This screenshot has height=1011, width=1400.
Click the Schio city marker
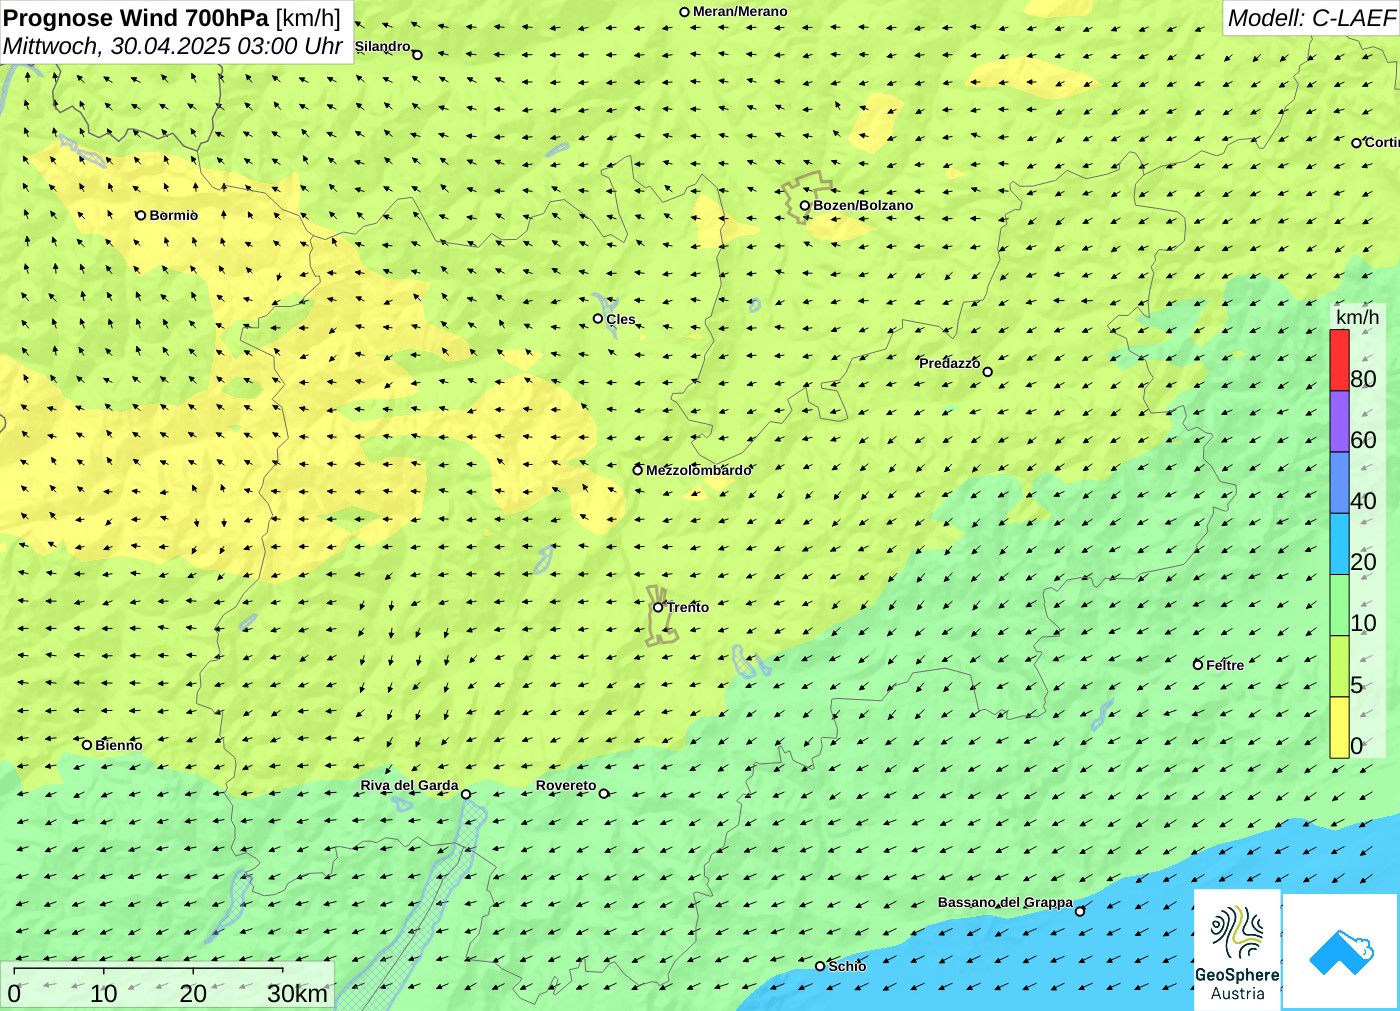820,966
